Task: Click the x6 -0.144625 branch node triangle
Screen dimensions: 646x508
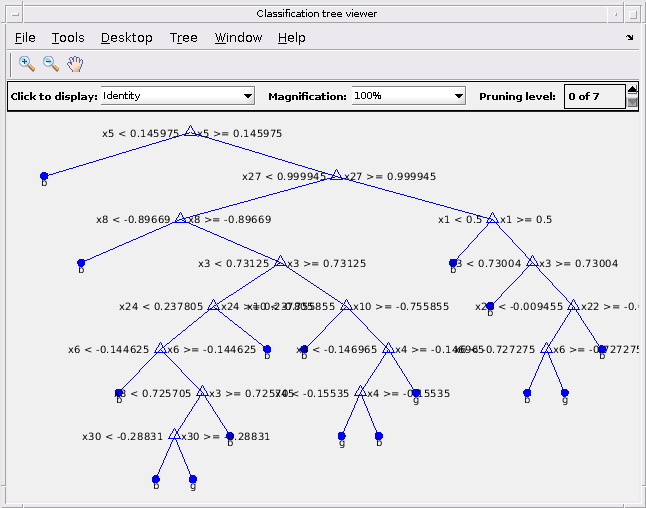Action: point(160,348)
